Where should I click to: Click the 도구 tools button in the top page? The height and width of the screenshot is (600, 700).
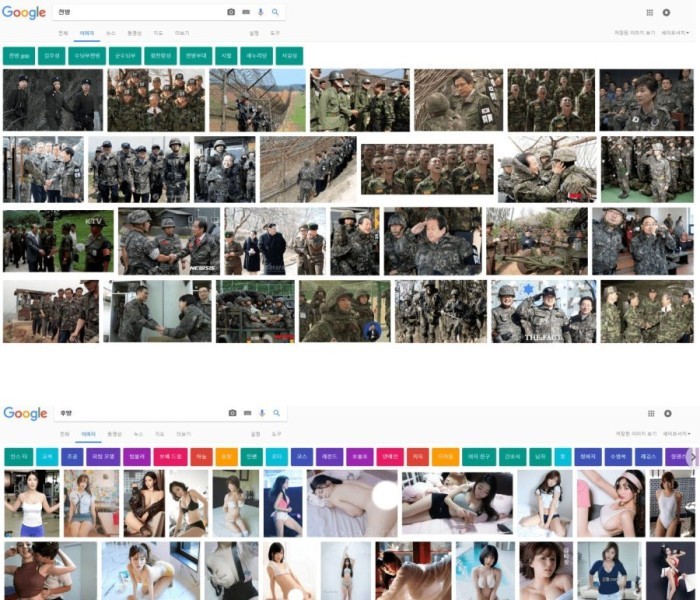click(275, 33)
